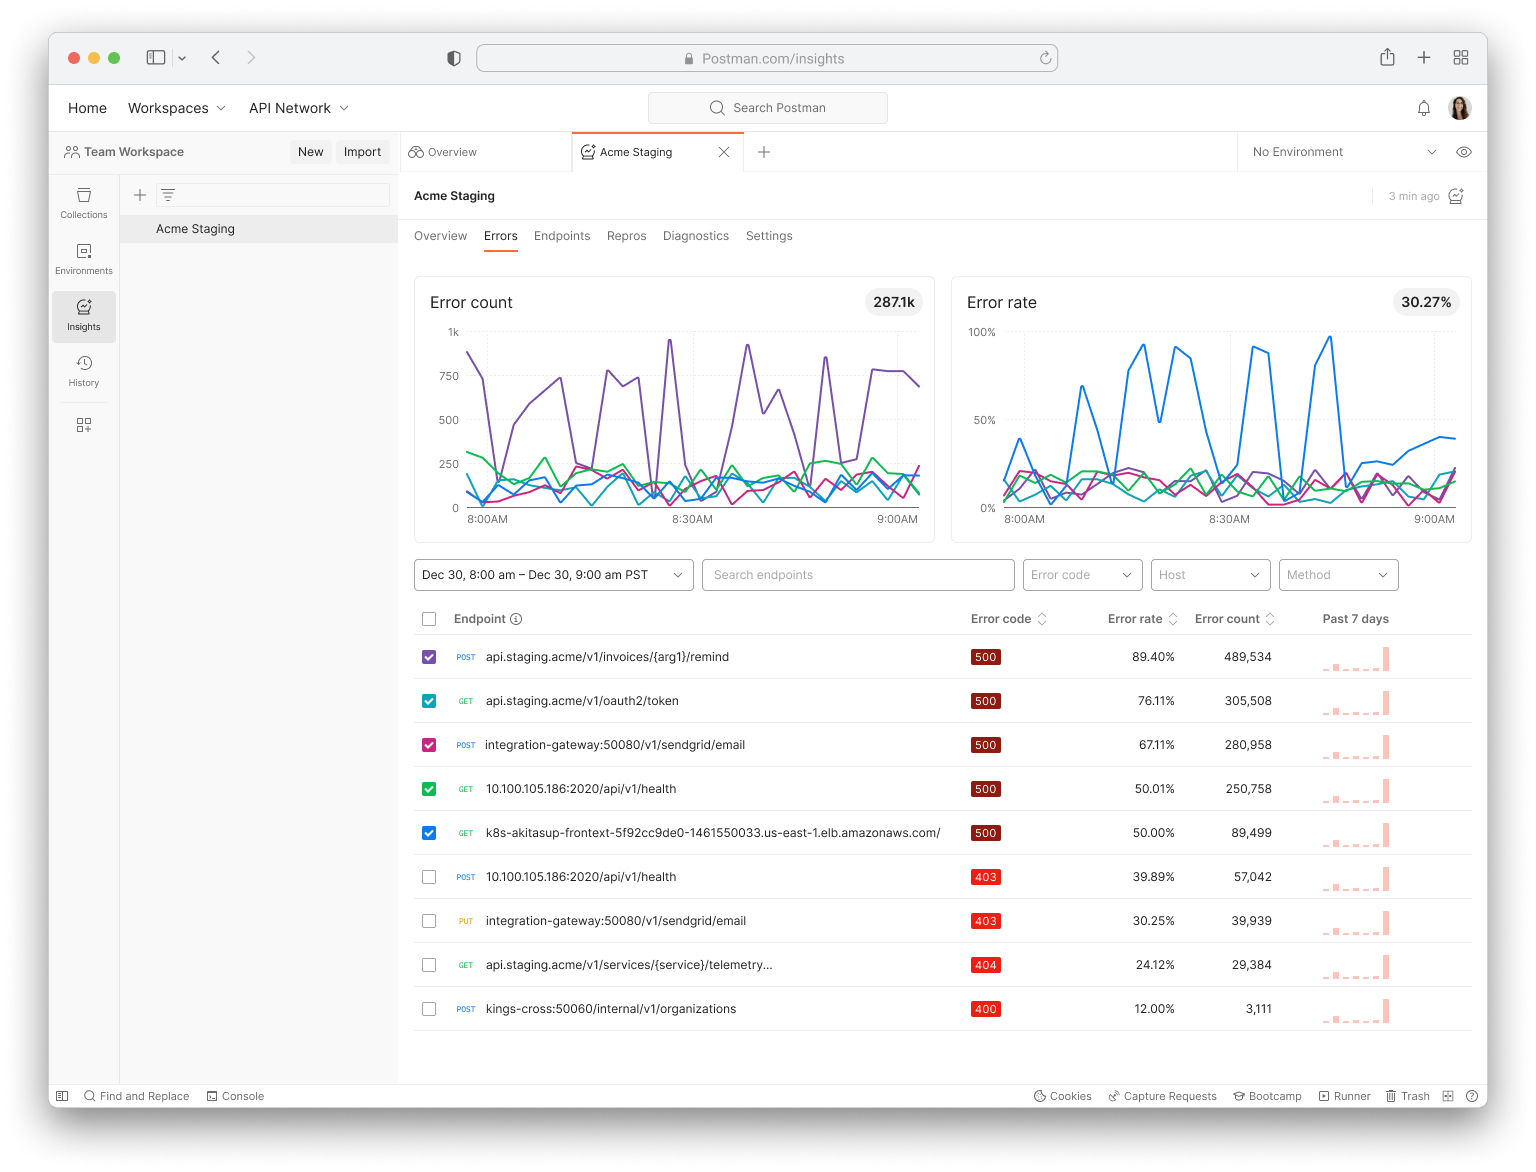Viewport: 1536px width, 1172px height.
Task: Switch to the Endpoints tab
Action: pyautogui.click(x=562, y=236)
